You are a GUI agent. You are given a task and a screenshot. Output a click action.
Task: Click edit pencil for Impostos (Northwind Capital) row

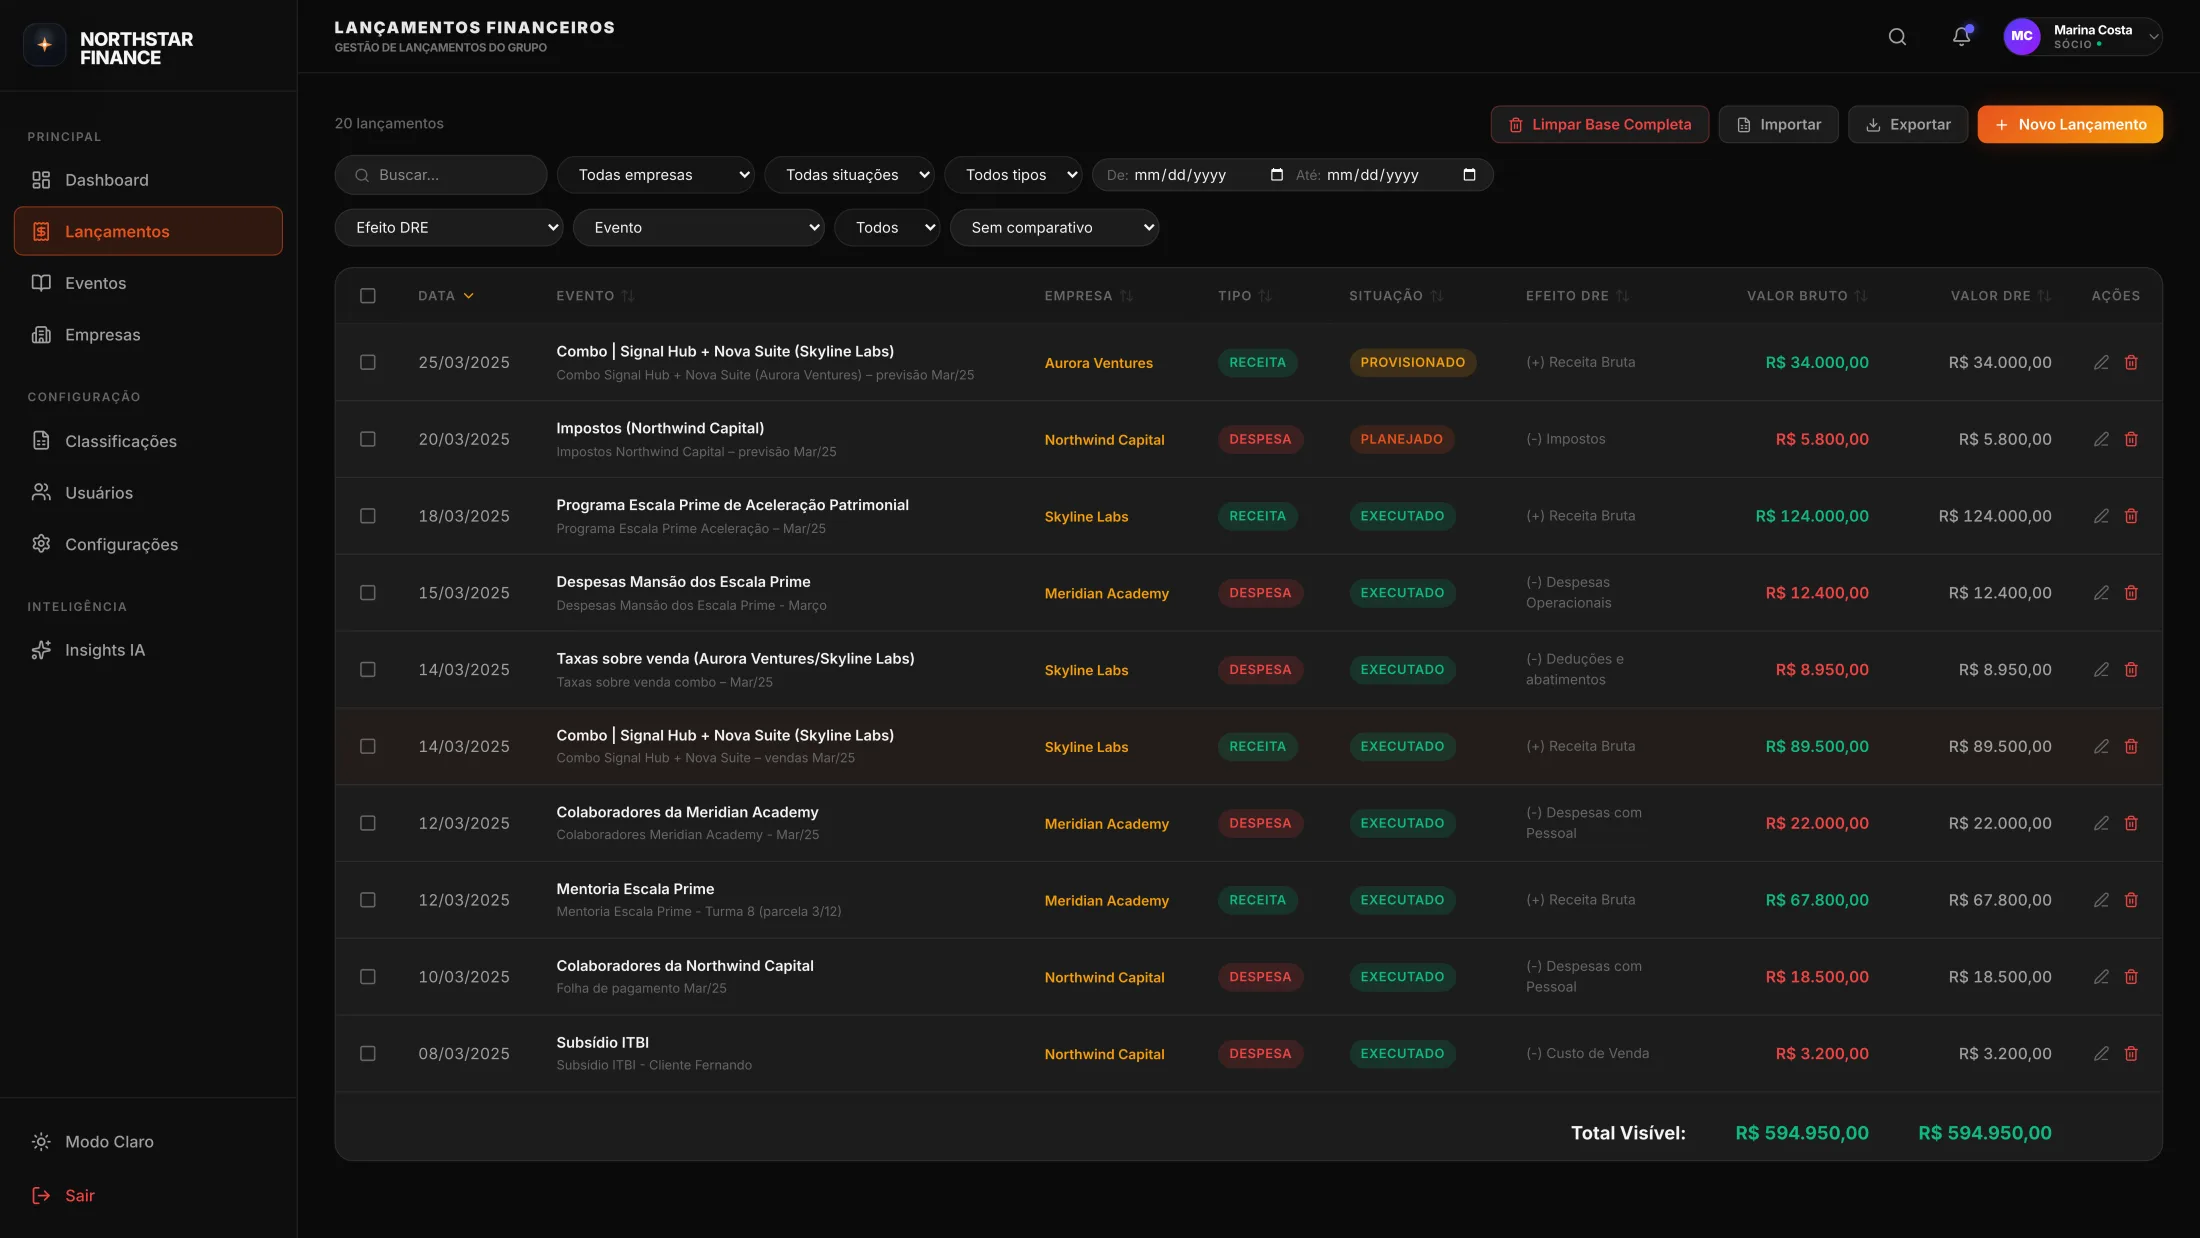pyautogui.click(x=2101, y=439)
